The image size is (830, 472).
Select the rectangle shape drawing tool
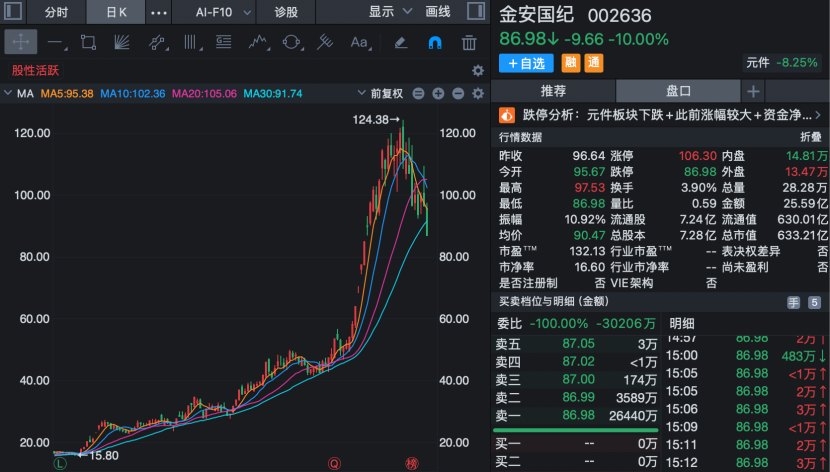pyautogui.click(x=88, y=42)
